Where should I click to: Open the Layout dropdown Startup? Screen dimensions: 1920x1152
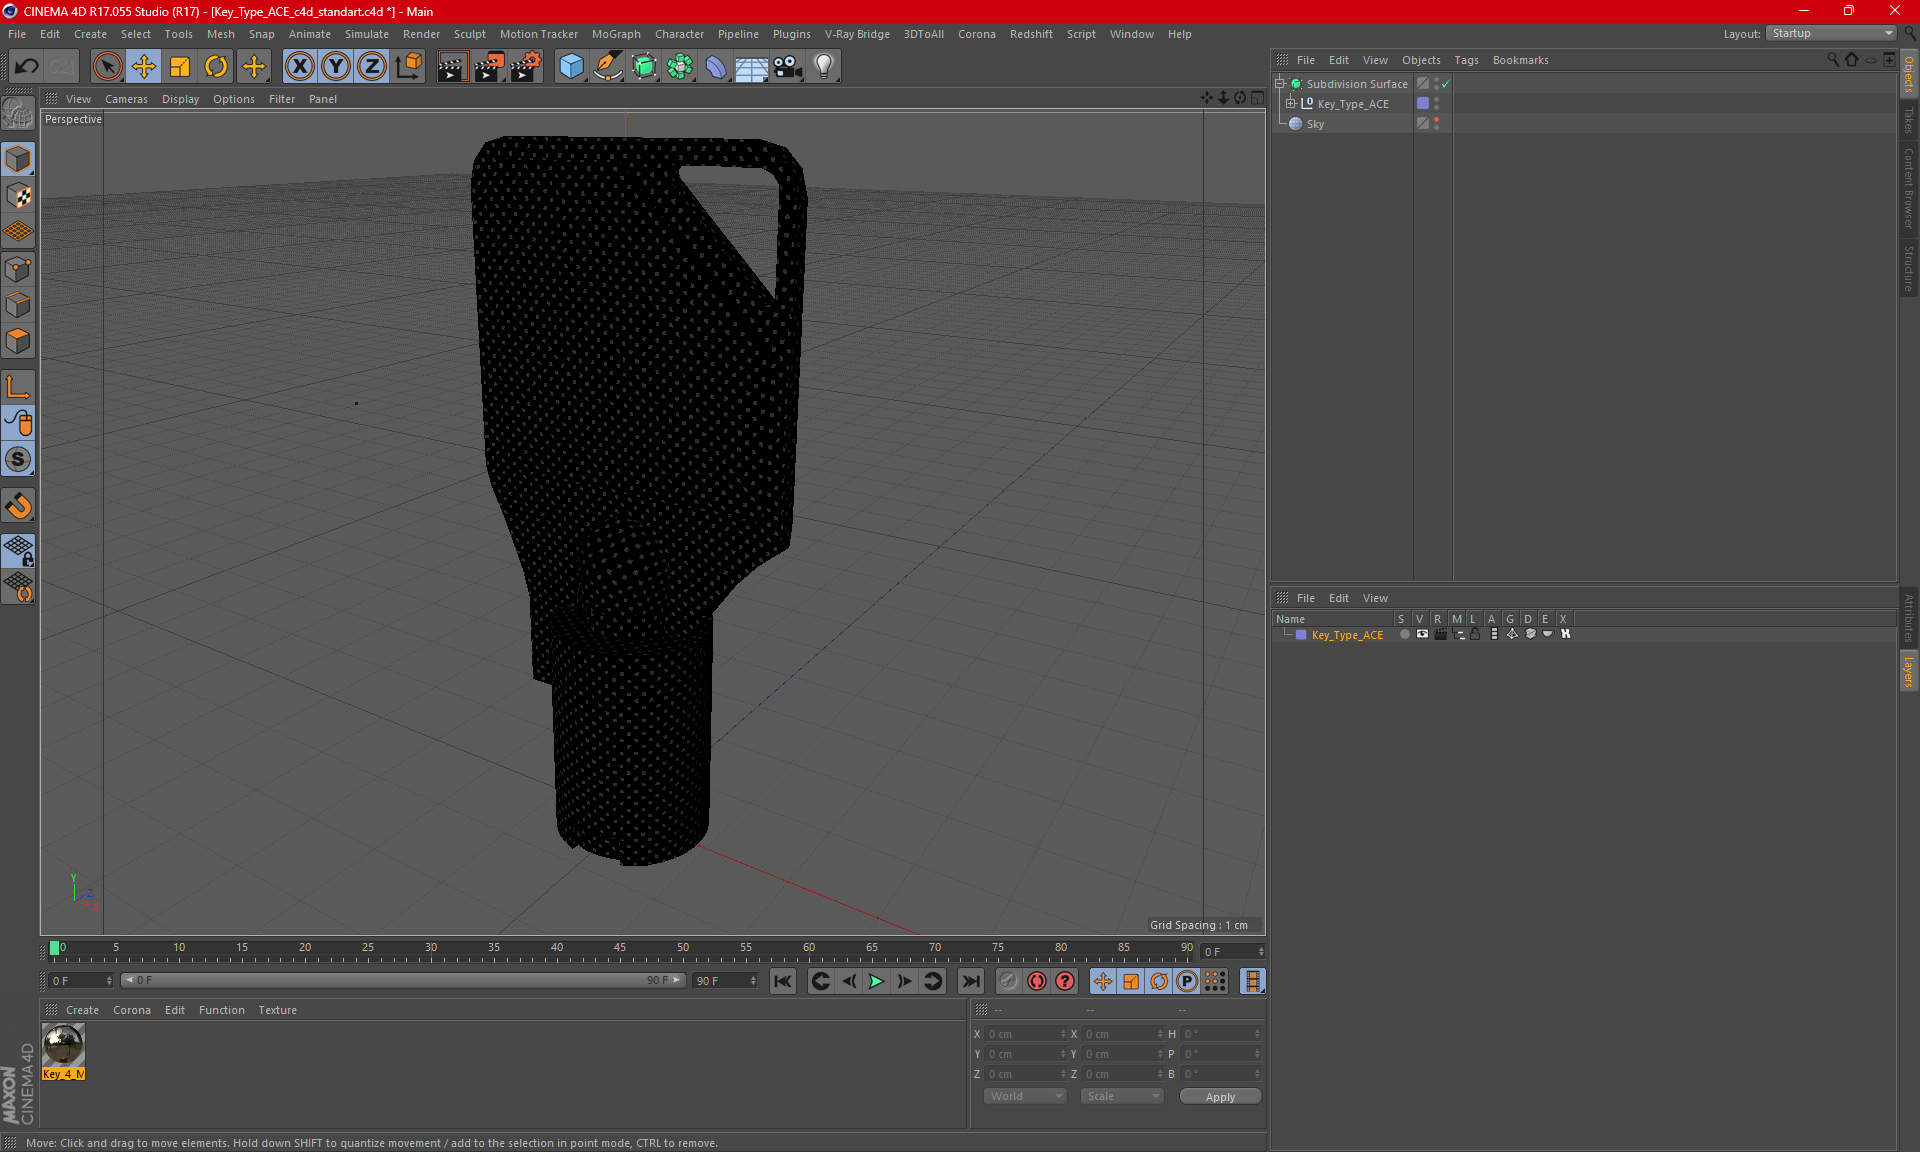[x=1832, y=33]
